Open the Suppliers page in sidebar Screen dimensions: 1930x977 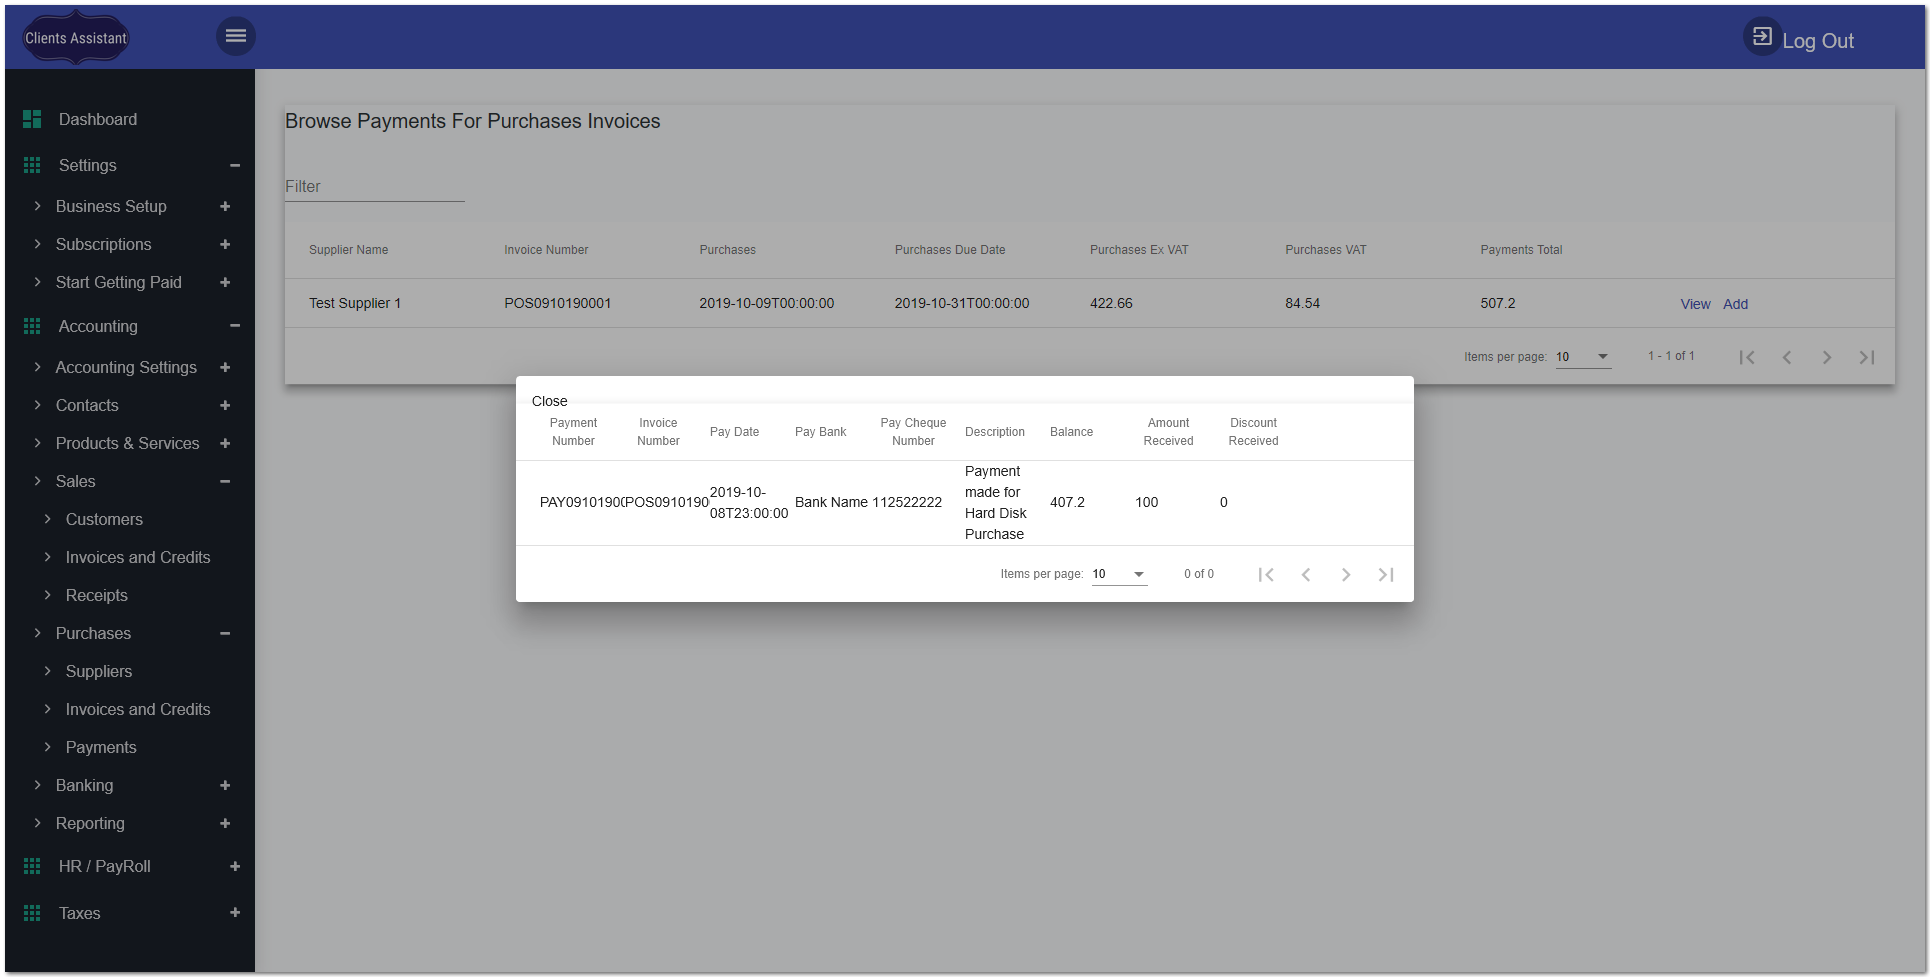(x=98, y=671)
